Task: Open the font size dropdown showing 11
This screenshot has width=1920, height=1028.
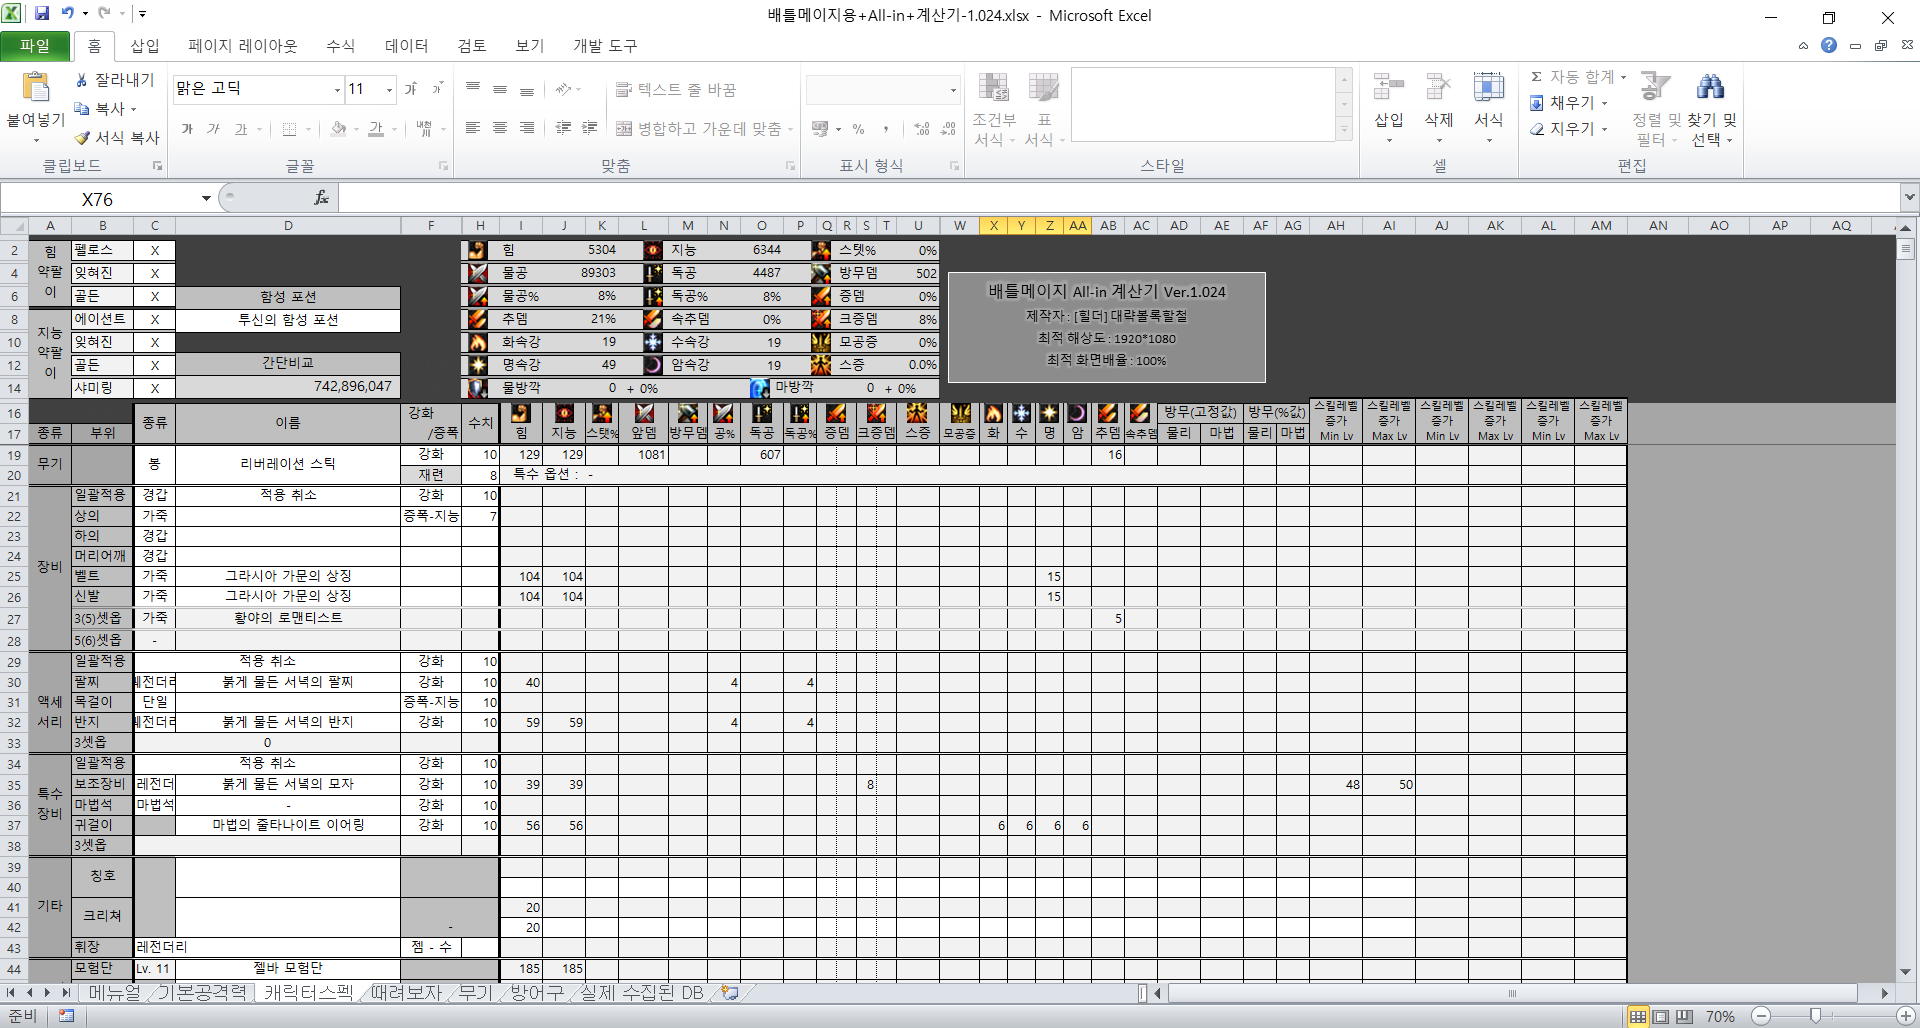Action: (389, 90)
